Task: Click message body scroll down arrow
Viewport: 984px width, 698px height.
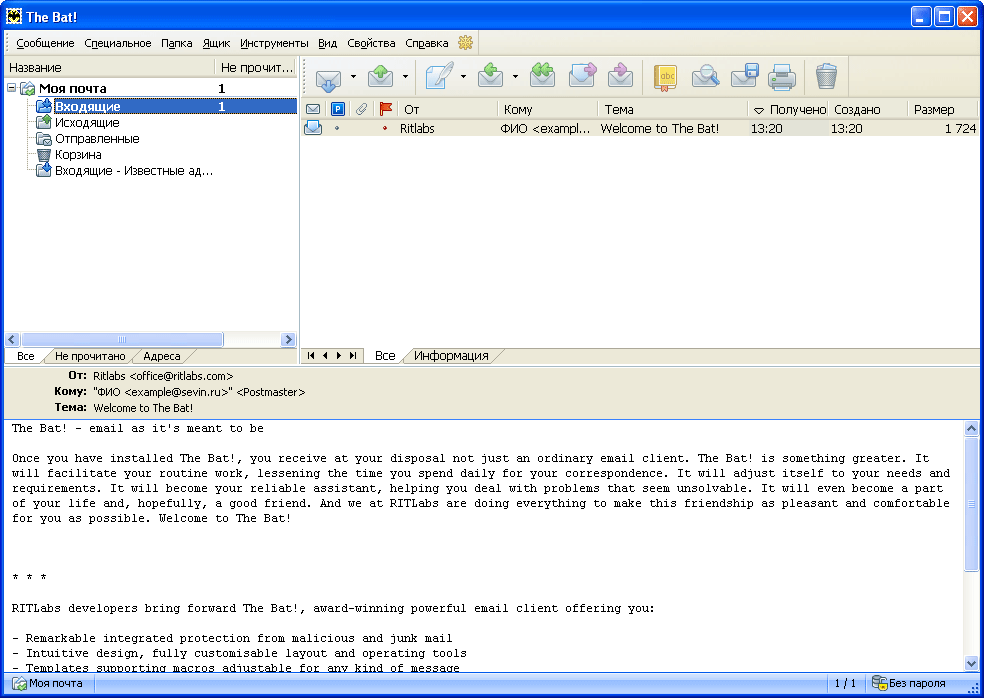Action: [x=971, y=663]
